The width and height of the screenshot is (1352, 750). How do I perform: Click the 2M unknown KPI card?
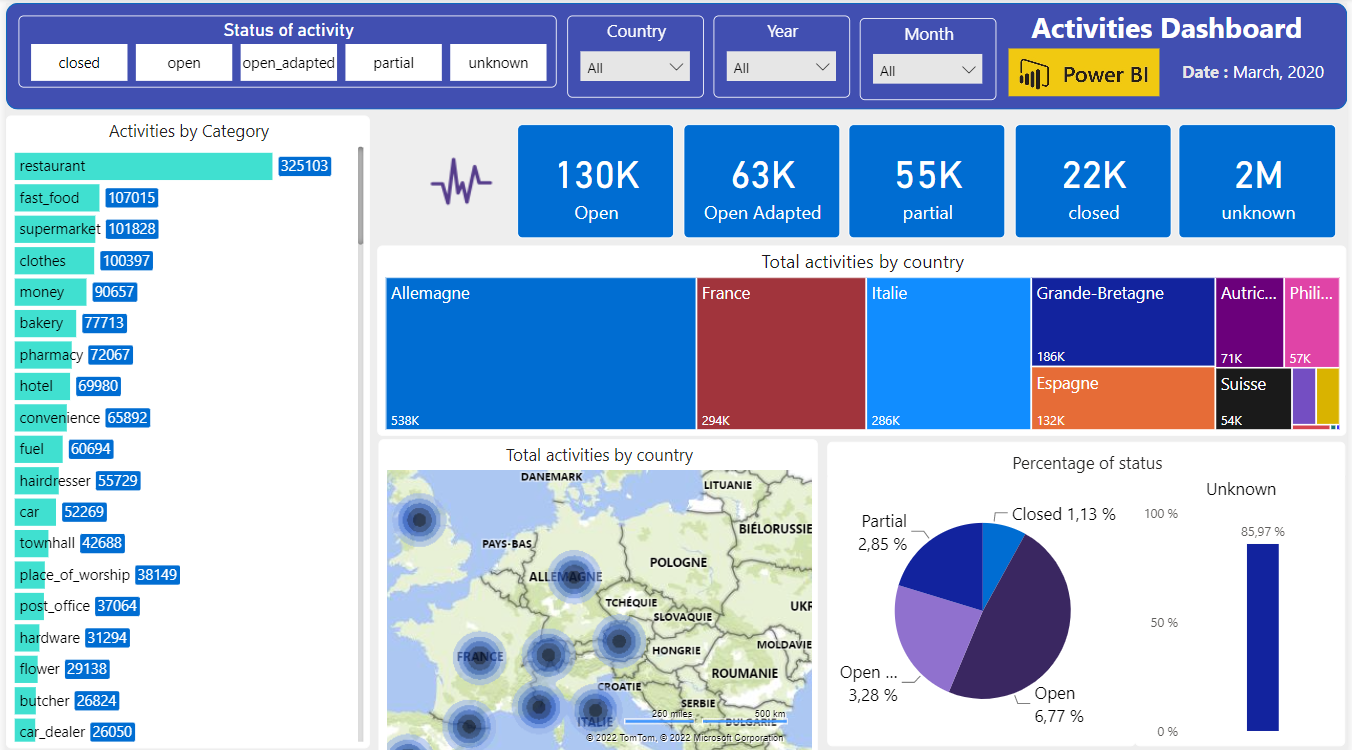[x=1257, y=181]
